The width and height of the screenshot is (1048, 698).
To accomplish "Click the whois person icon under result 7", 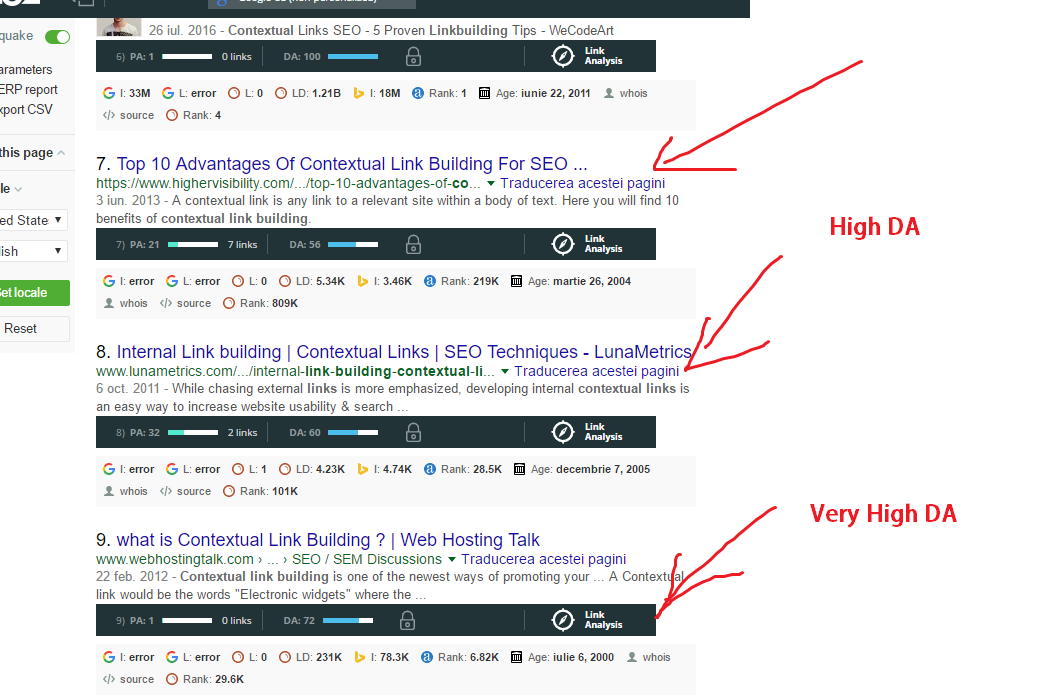I will coord(110,303).
